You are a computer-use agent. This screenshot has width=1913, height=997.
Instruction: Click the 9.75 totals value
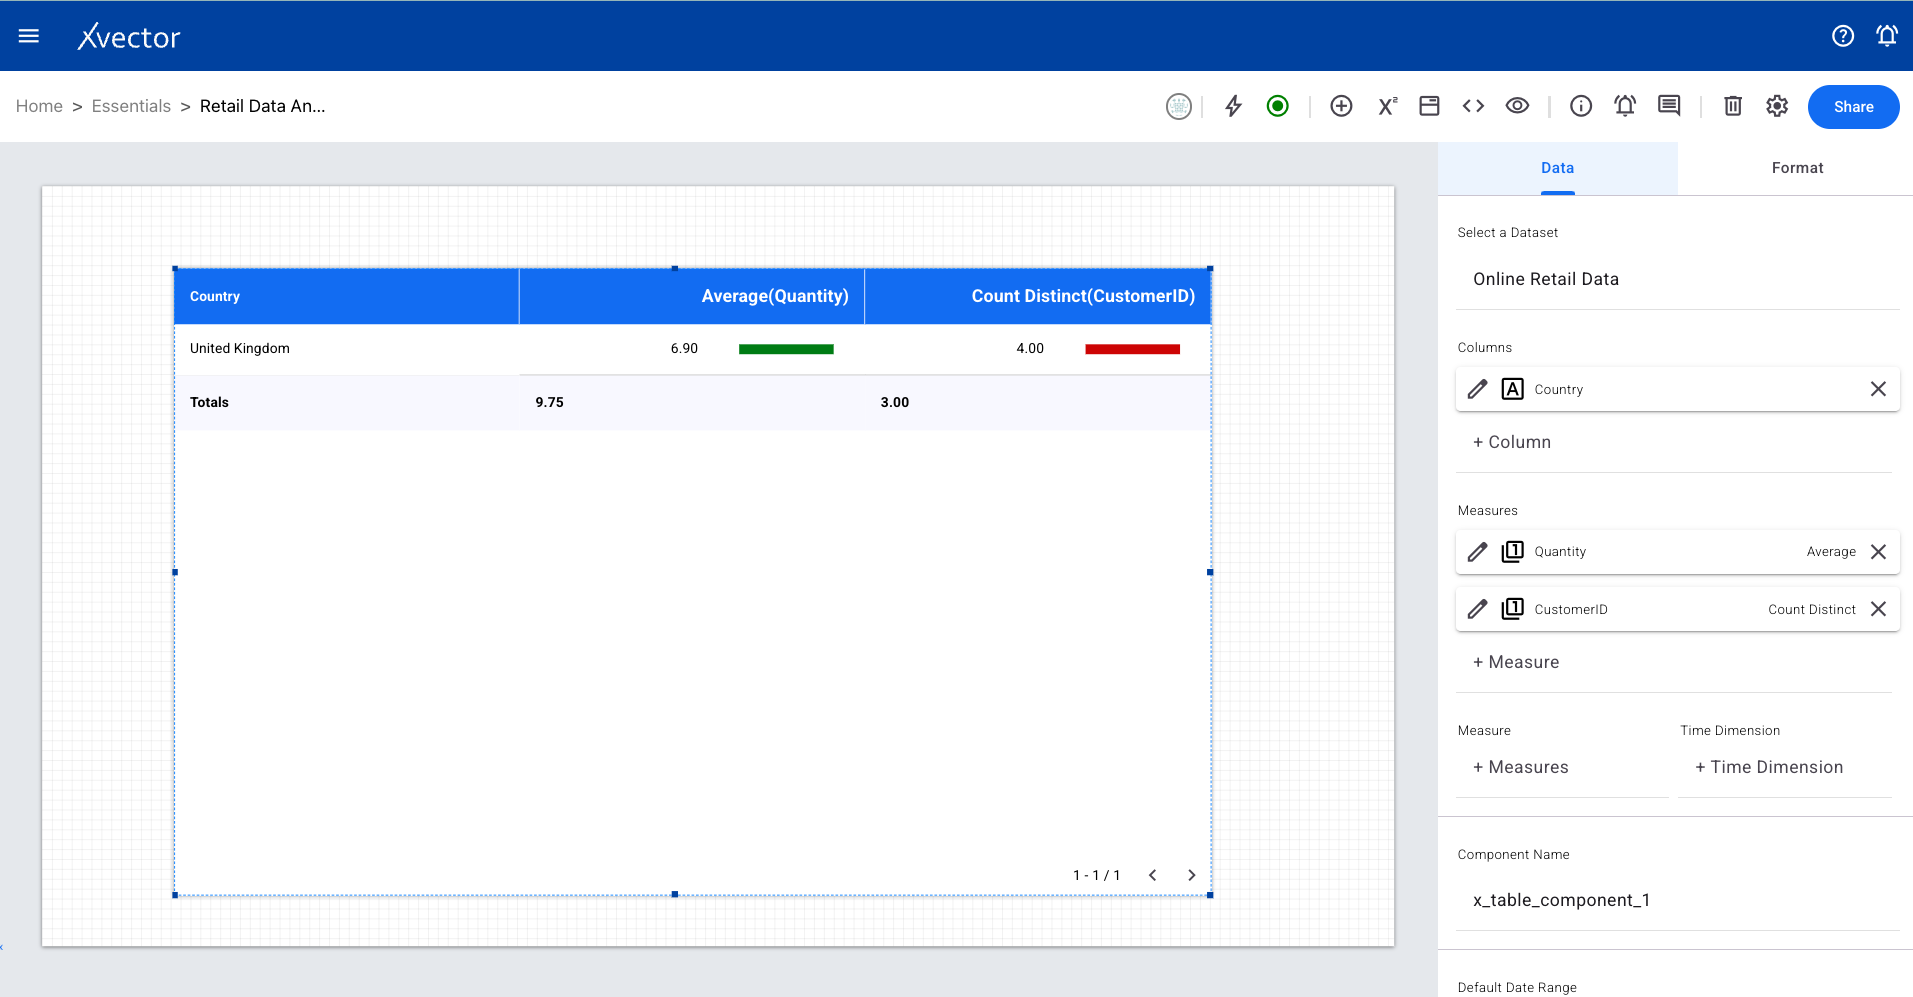pyautogui.click(x=549, y=402)
